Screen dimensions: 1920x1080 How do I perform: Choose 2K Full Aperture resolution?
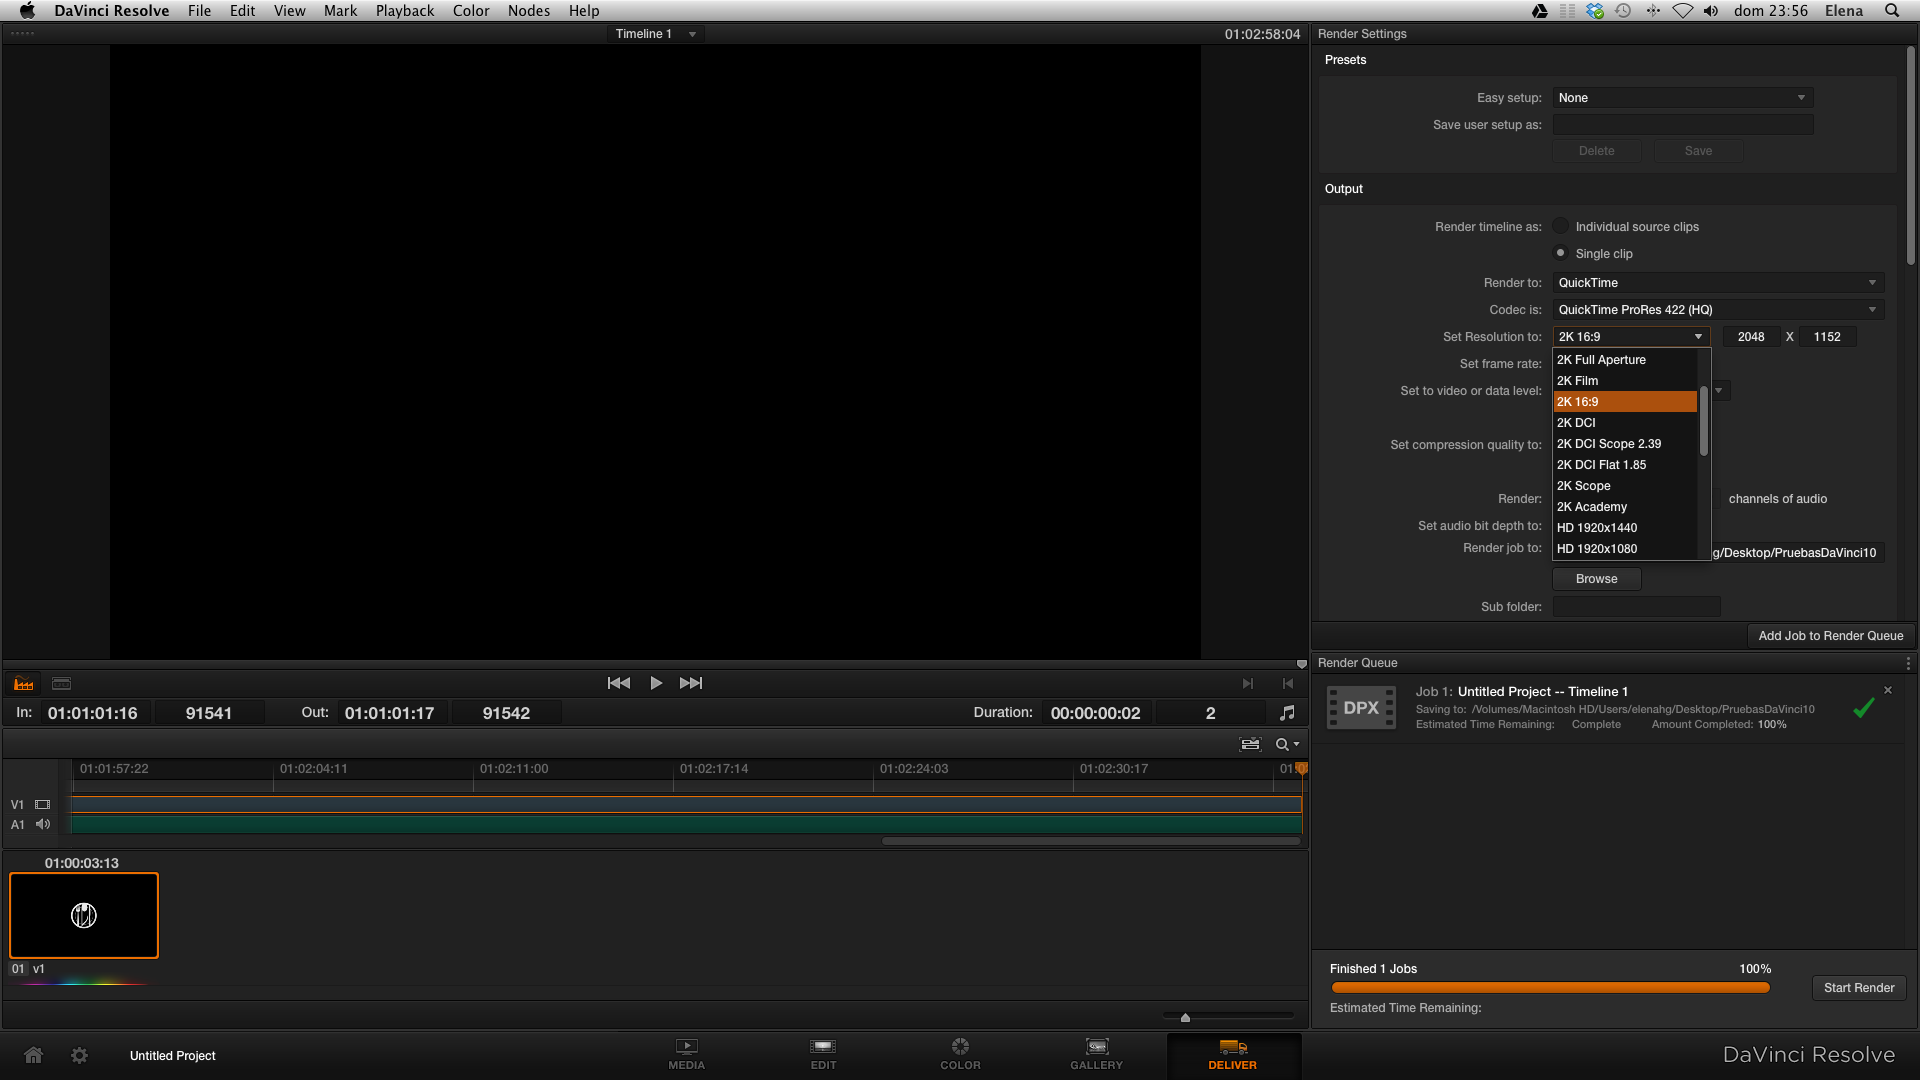coord(1625,360)
